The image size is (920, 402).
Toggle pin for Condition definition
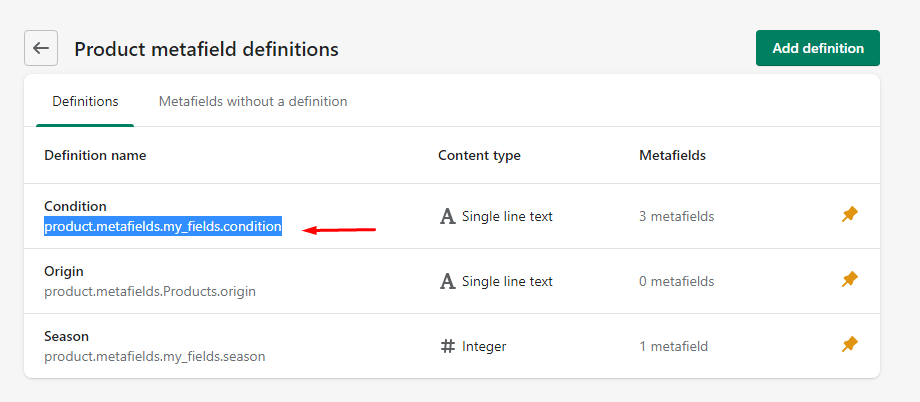(x=849, y=215)
